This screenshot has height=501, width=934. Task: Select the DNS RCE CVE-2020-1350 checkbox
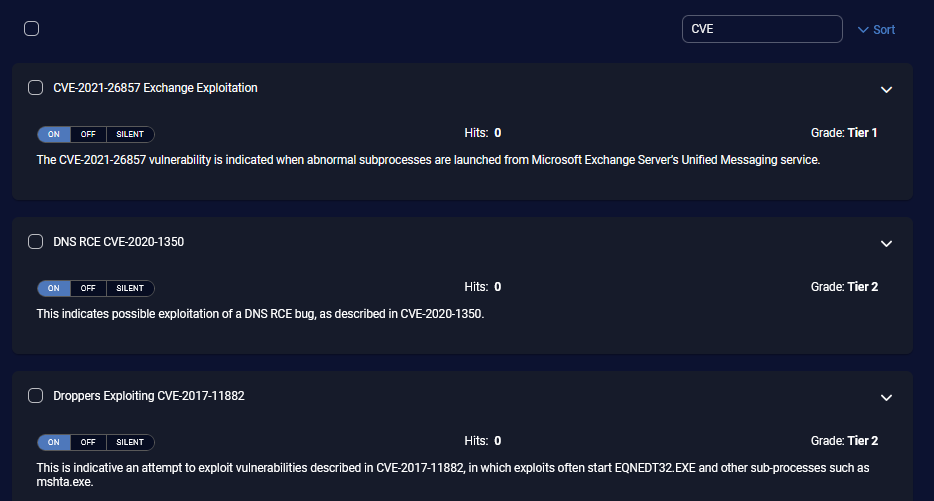pyautogui.click(x=36, y=242)
